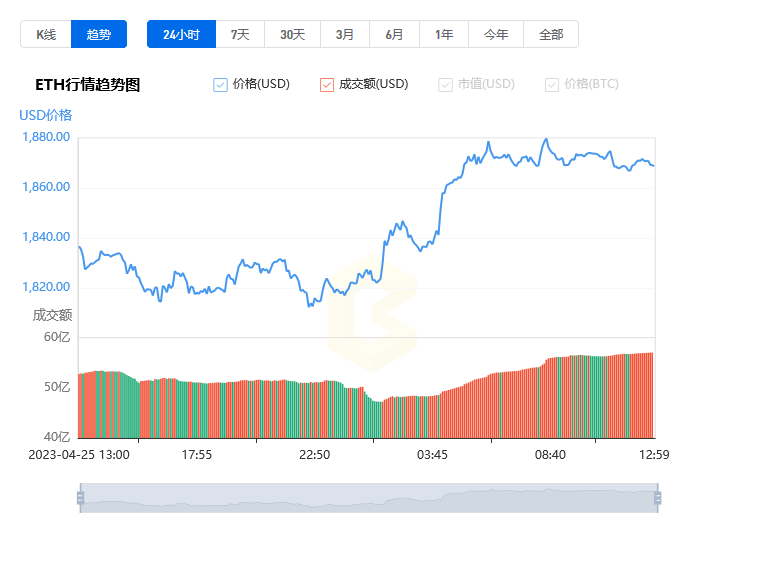Enable the 市值(USD) series checkbox
The height and width of the screenshot is (563, 780).
[x=445, y=85]
